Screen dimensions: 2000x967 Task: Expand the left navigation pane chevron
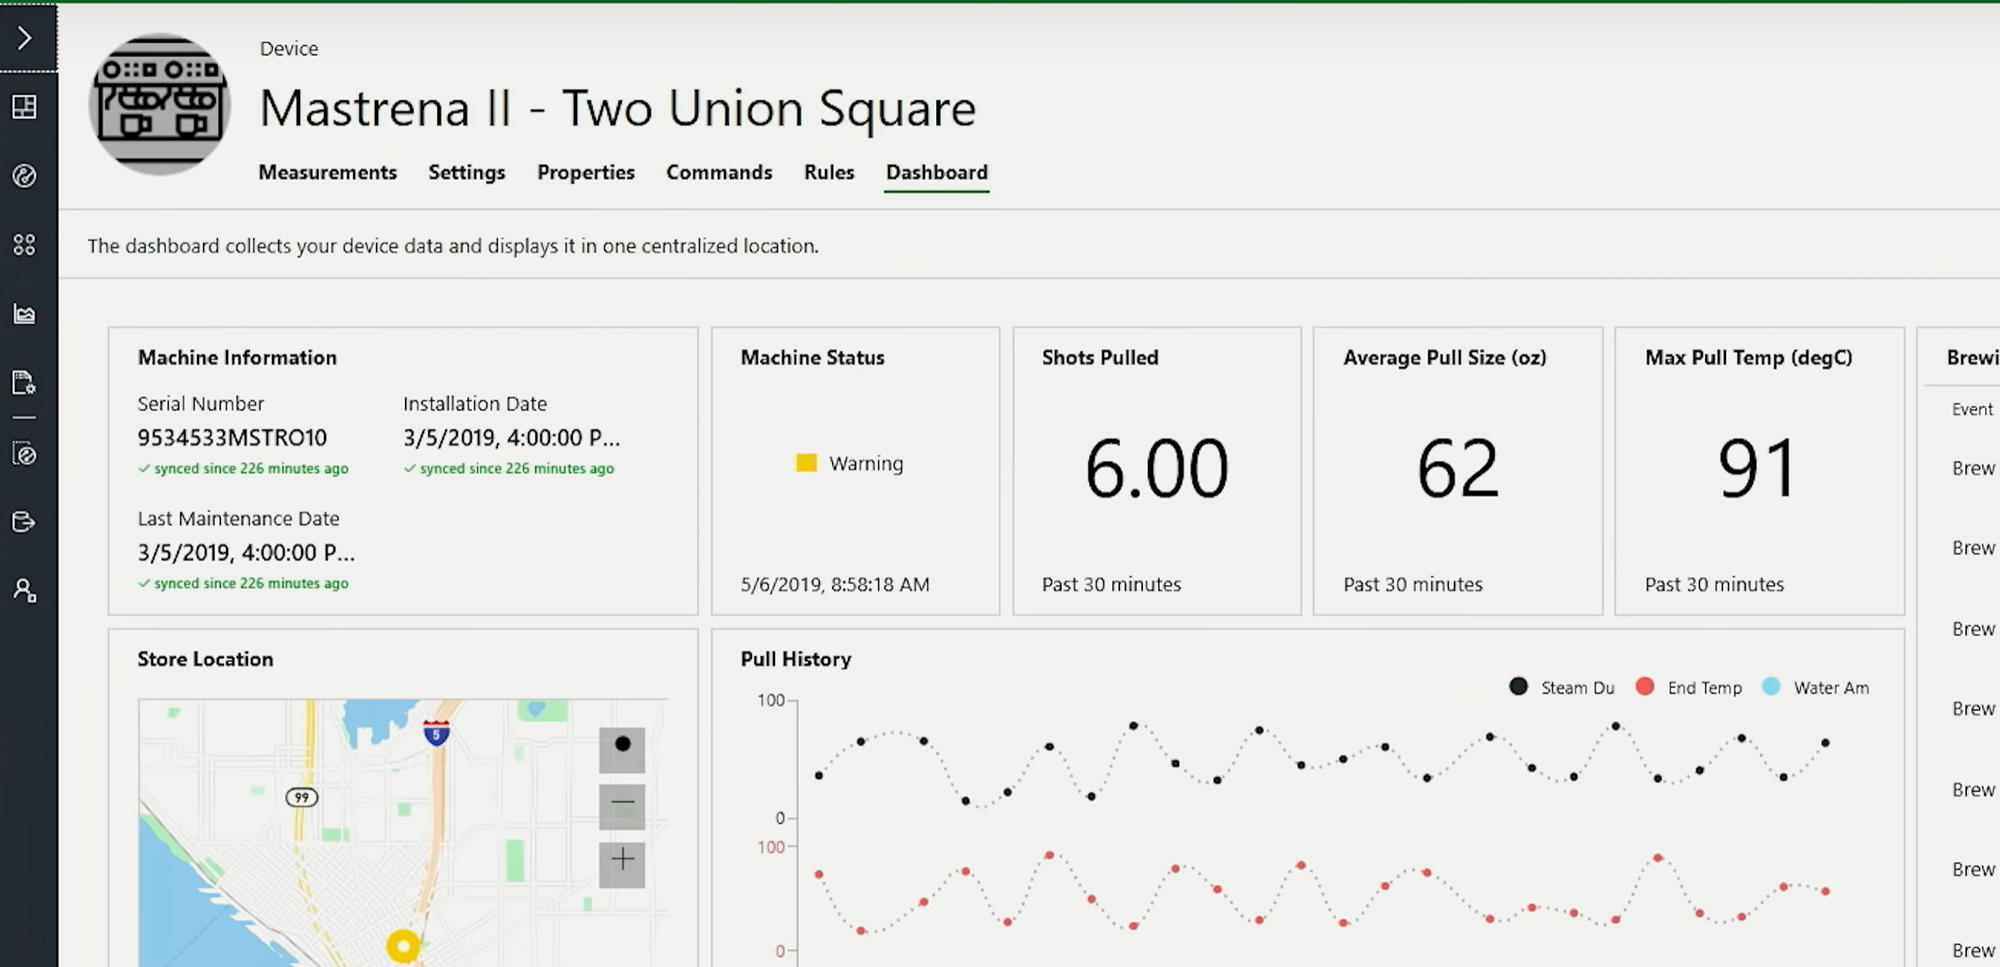25,38
